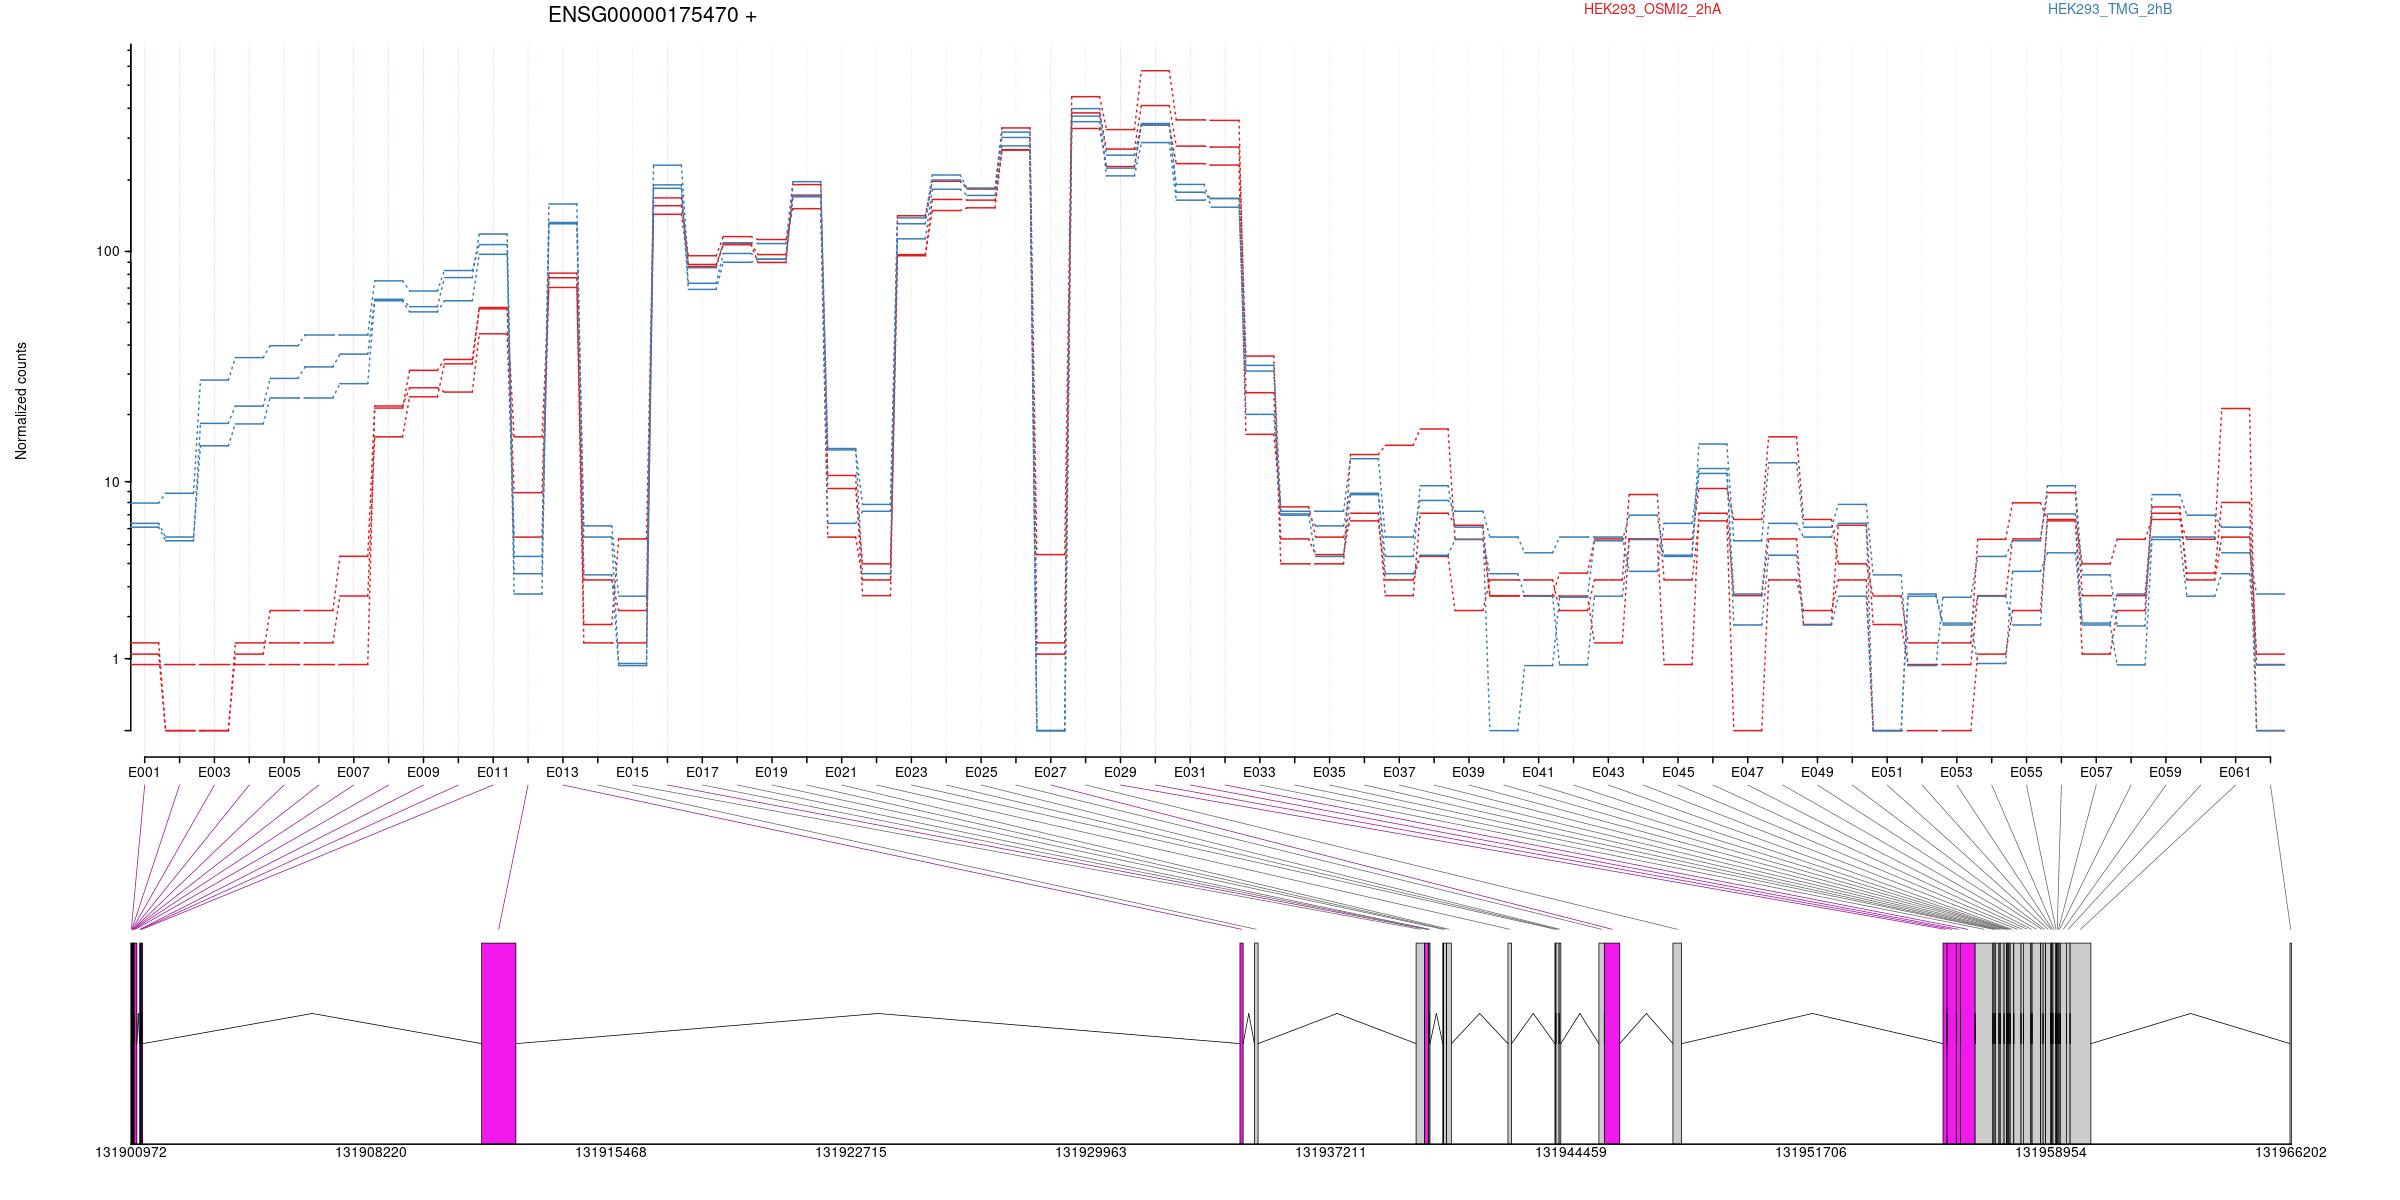Click exon bin label E005
Viewport: 2400px width, 1200px height.
pyautogui.click(x=284, y=772)
